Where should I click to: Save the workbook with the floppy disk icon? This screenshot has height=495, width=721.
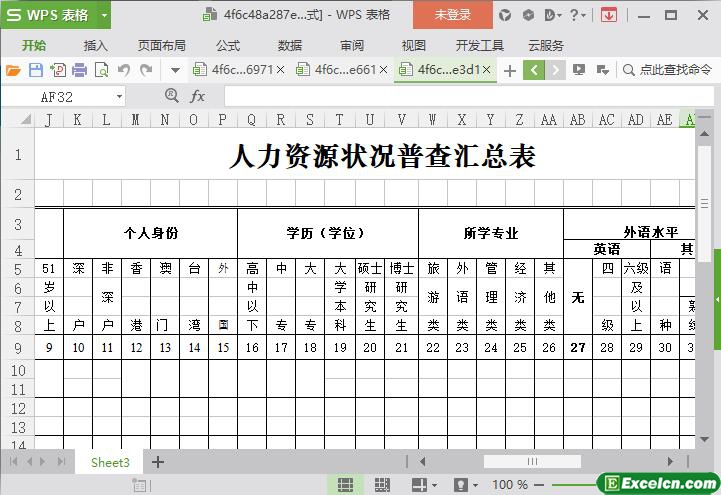point(36,70)
